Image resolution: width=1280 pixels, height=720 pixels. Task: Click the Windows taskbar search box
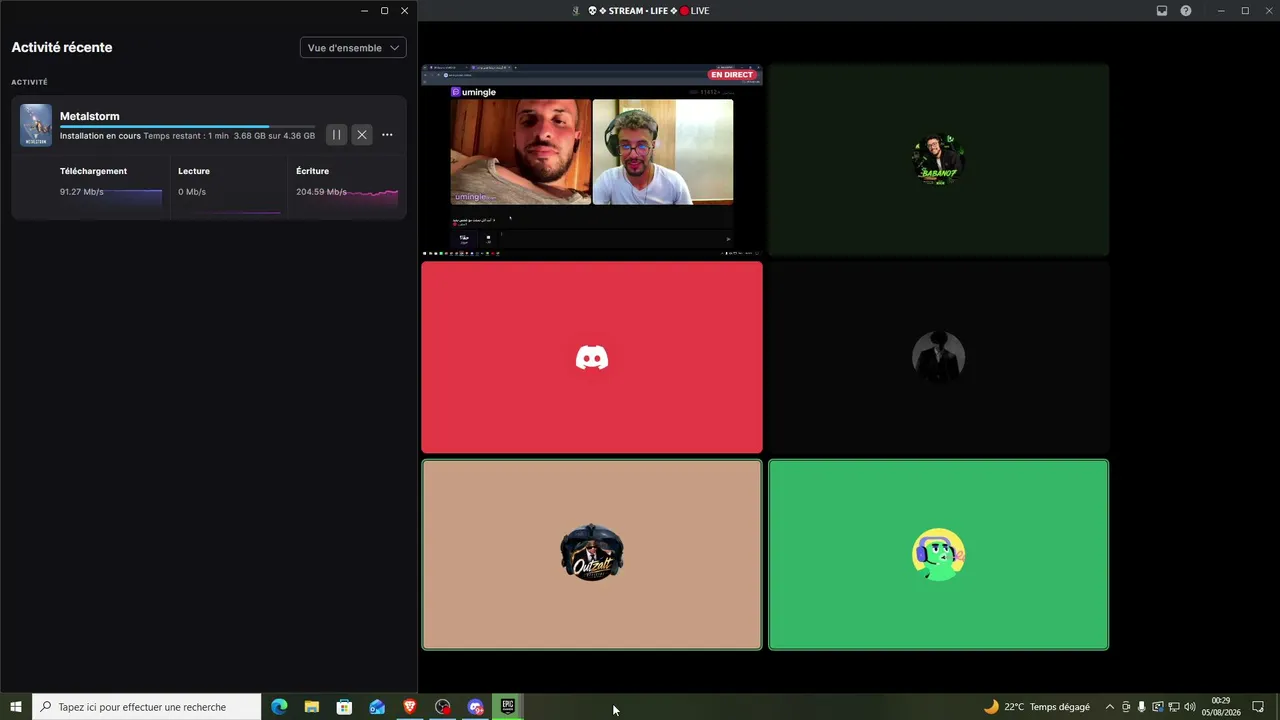[x=147, y=707]
